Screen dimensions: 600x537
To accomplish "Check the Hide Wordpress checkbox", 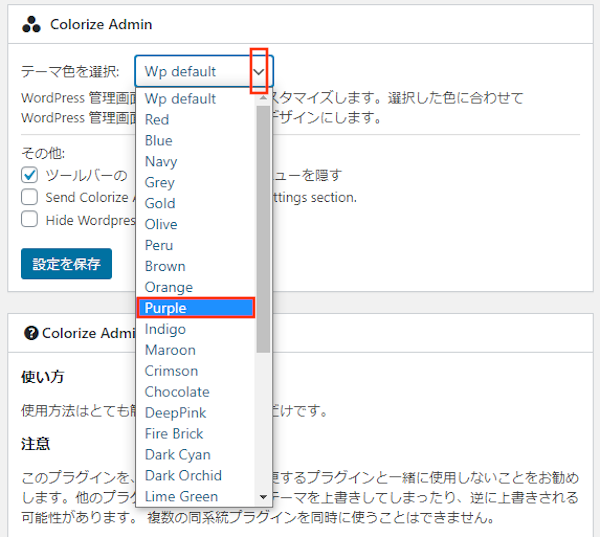I will 29,219.
